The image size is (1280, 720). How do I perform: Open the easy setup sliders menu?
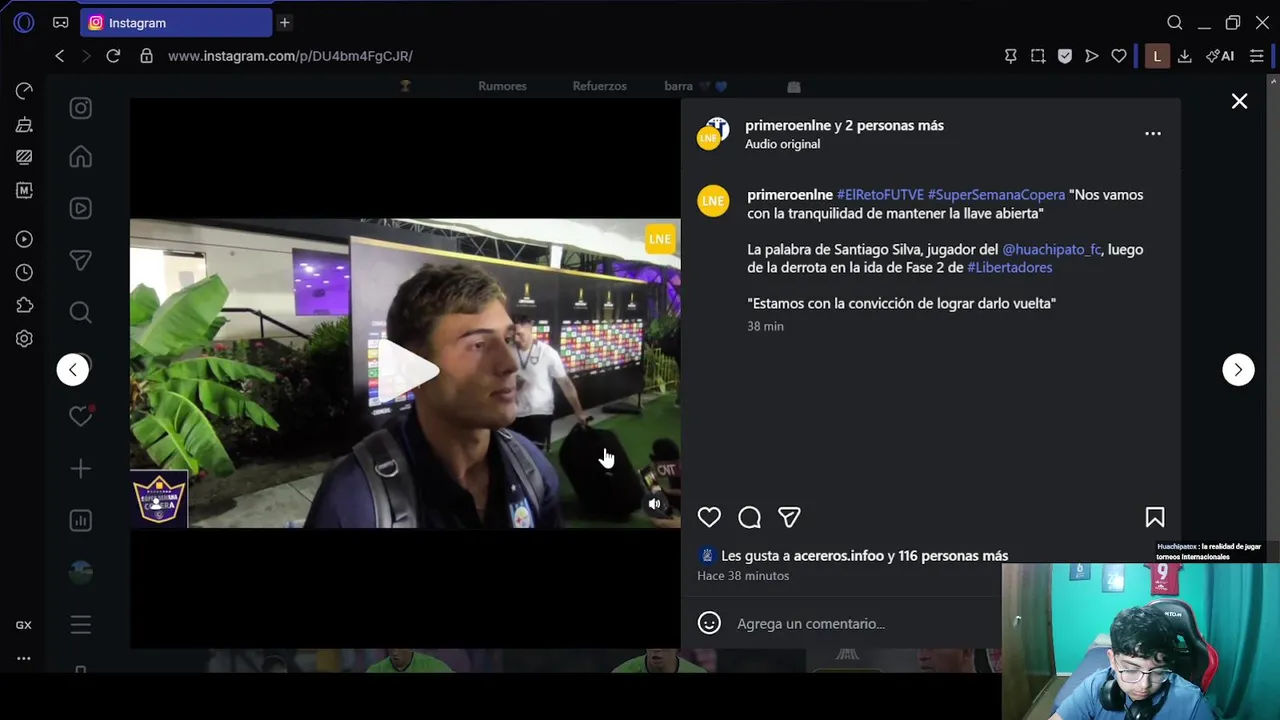pos(1257,56)
